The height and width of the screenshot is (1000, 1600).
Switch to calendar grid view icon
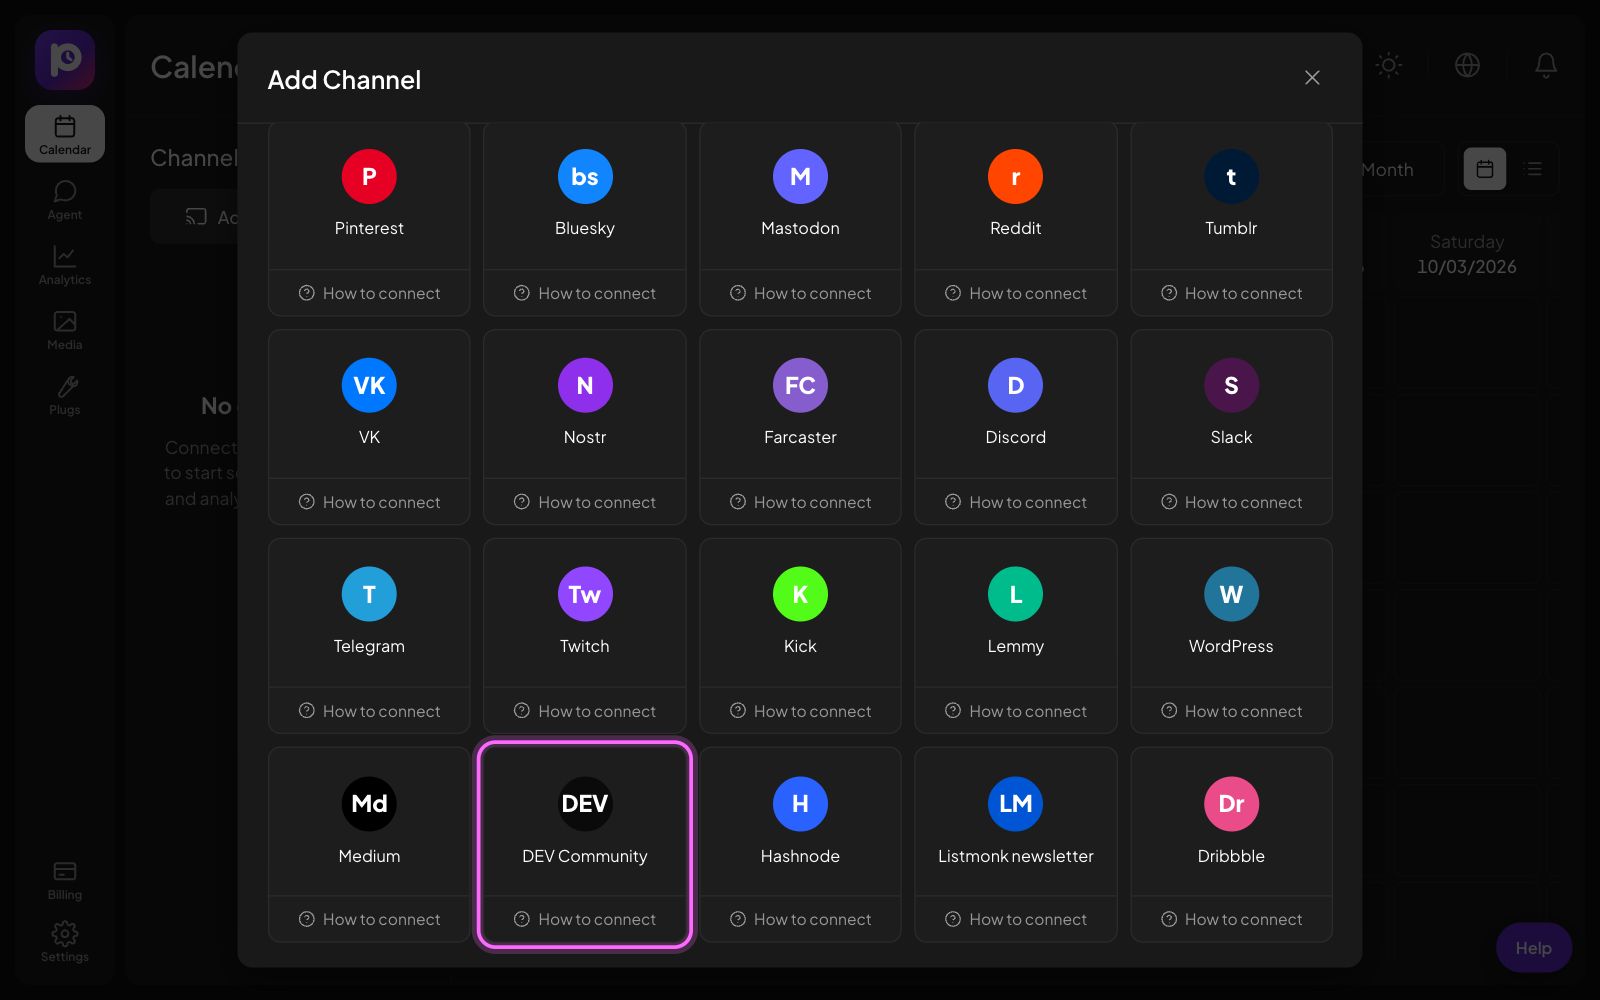[x=1485, y=169]
